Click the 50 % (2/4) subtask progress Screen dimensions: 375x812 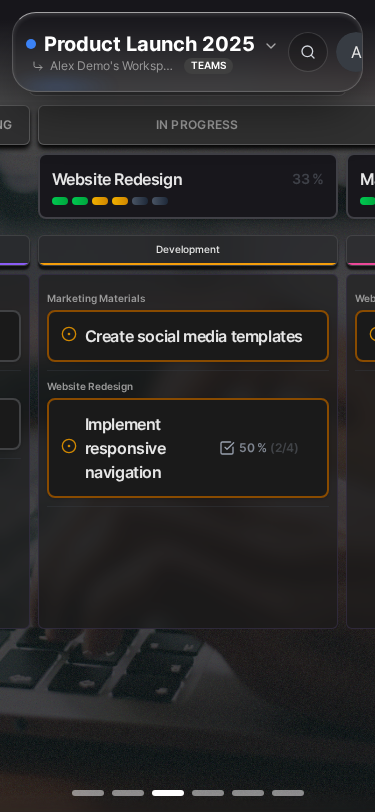tap(268, 448)
